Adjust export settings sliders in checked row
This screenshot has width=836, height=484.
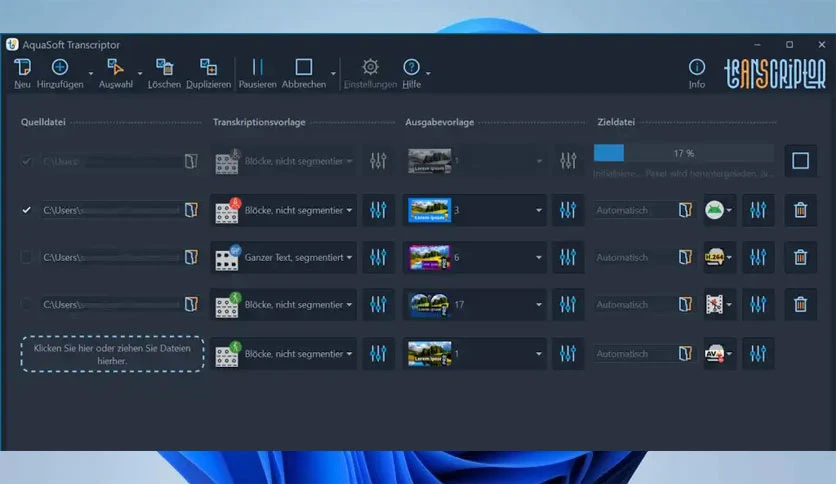click(758, 210)
